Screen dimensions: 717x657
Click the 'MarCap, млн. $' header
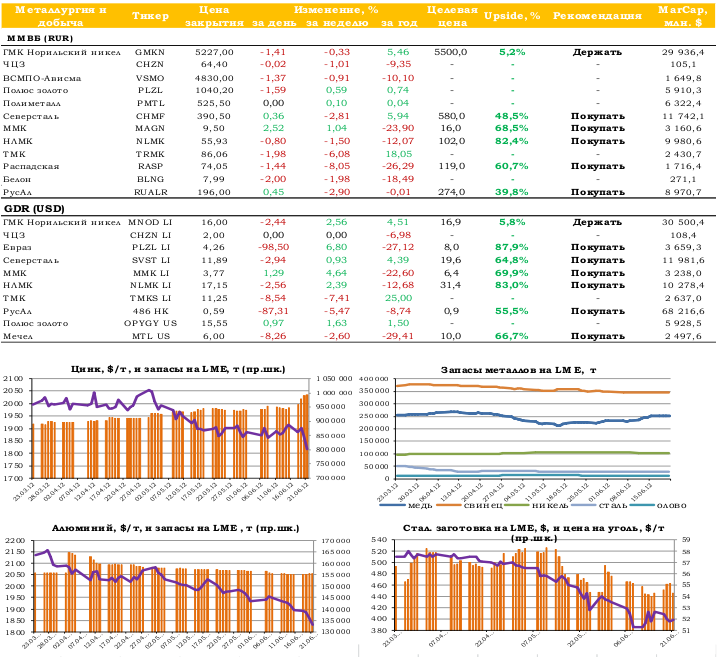pyautogui.click(x=683, y=16)
